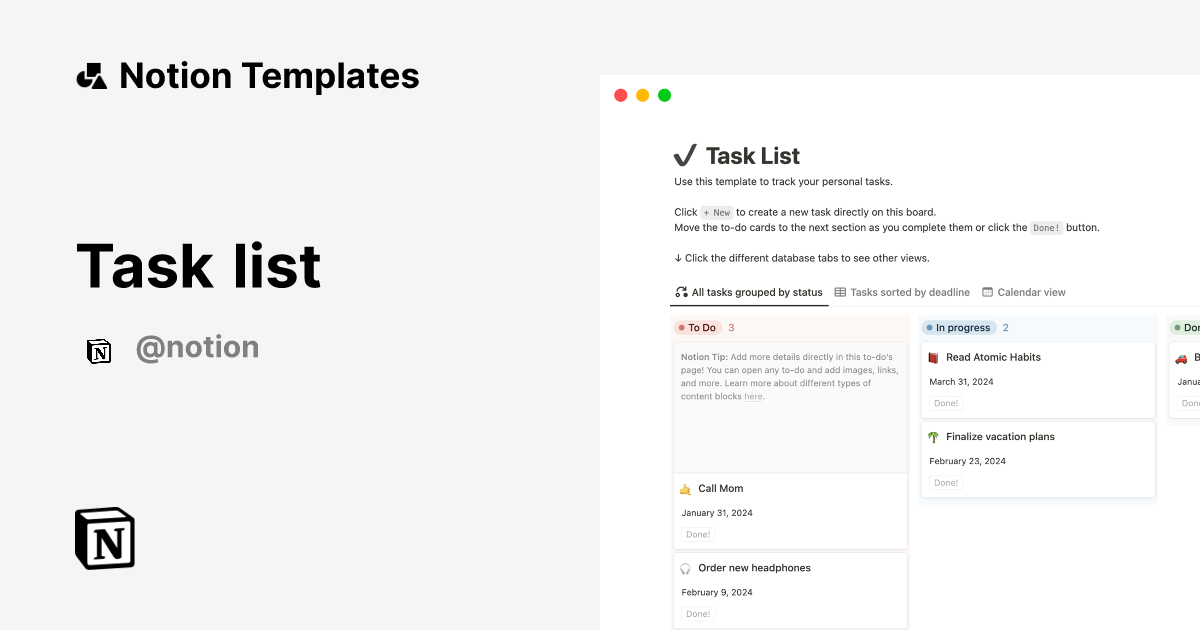The image size is (1200, 630).
Task: Click the checkmark icon beside Task List title
Action: 684,155
